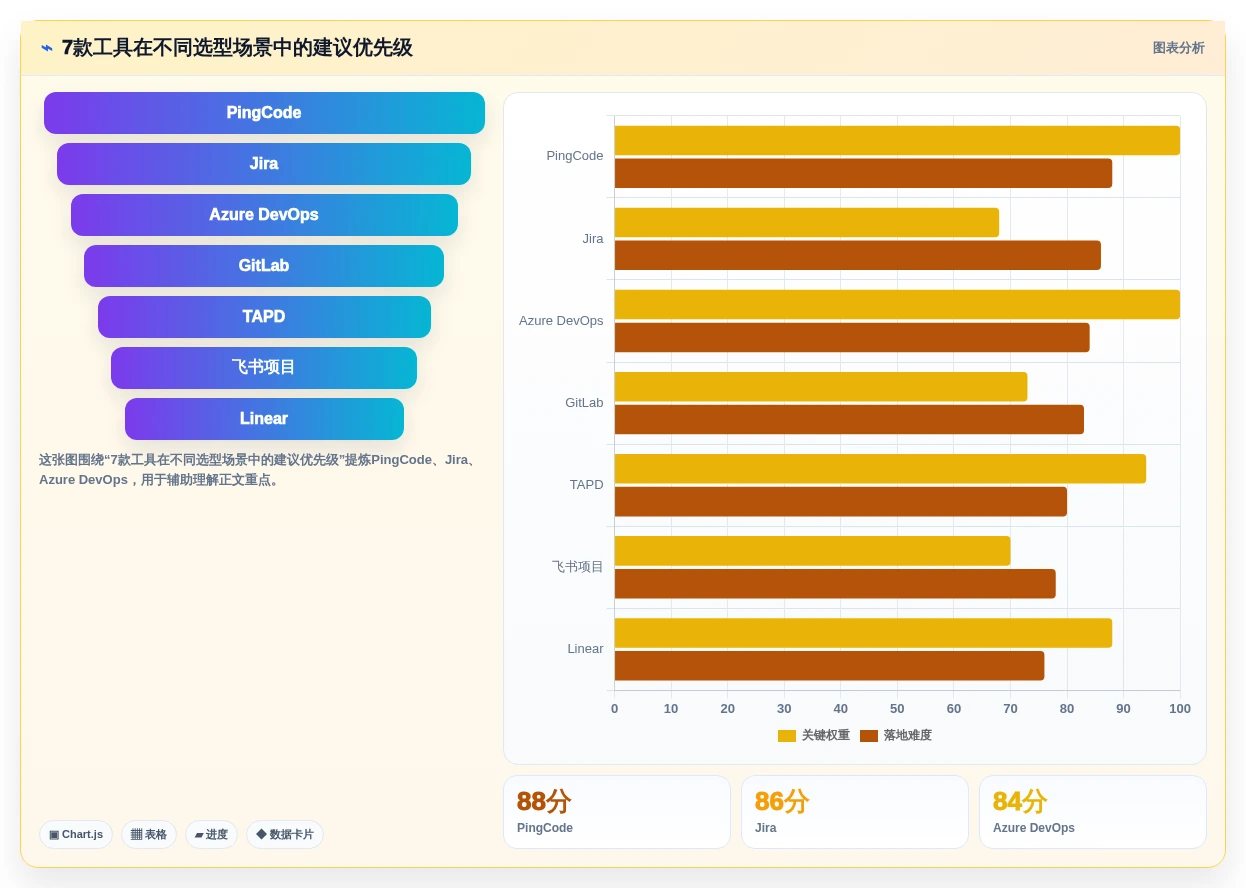Click the 进度 tag chip

(x=211, y=834)
